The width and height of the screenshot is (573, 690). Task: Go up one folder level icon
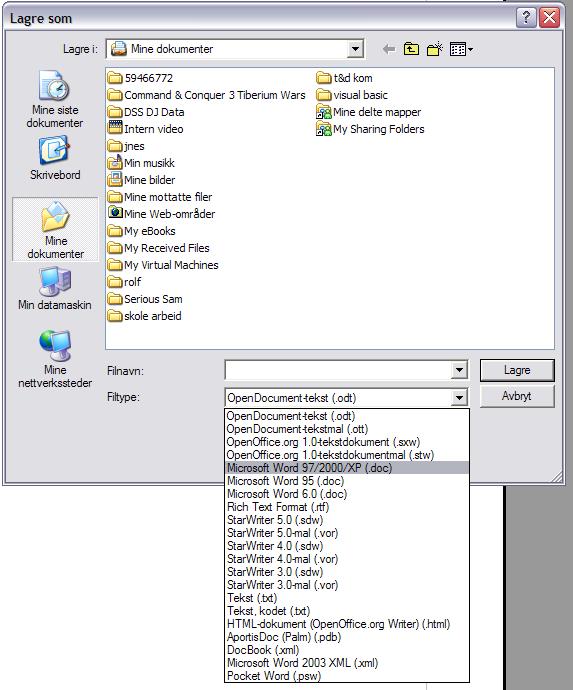pyautogui.click(x=411, y=49)
